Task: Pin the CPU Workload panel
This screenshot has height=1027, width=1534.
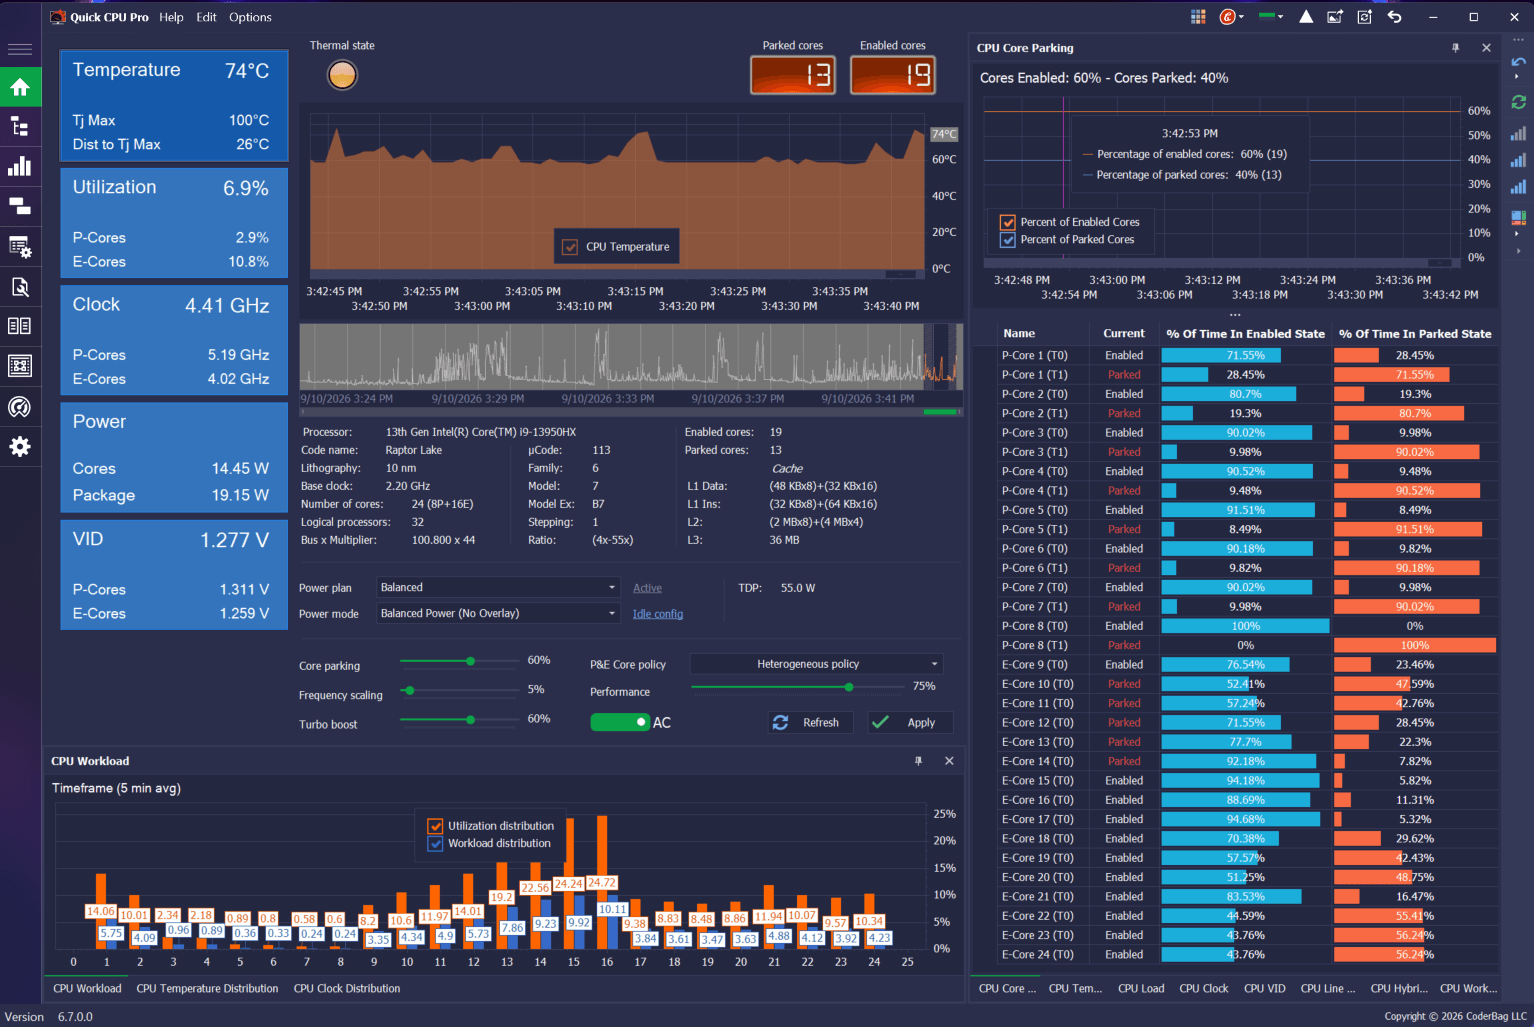Action: pyautogui.click(x=918, y=761)
